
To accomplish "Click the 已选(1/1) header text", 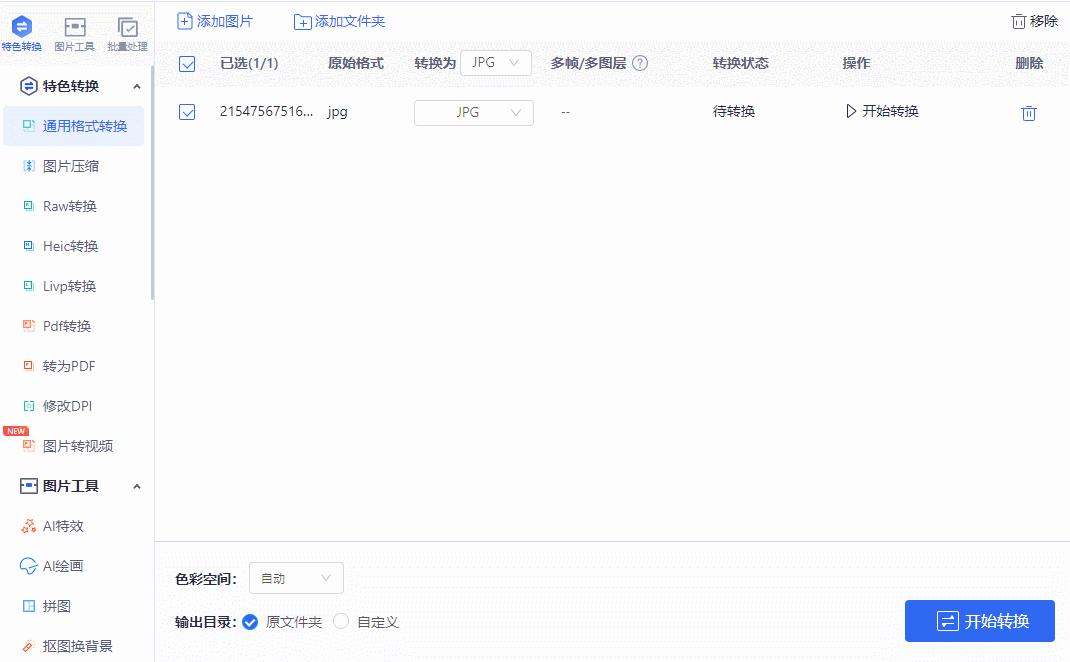I will 249,63.
